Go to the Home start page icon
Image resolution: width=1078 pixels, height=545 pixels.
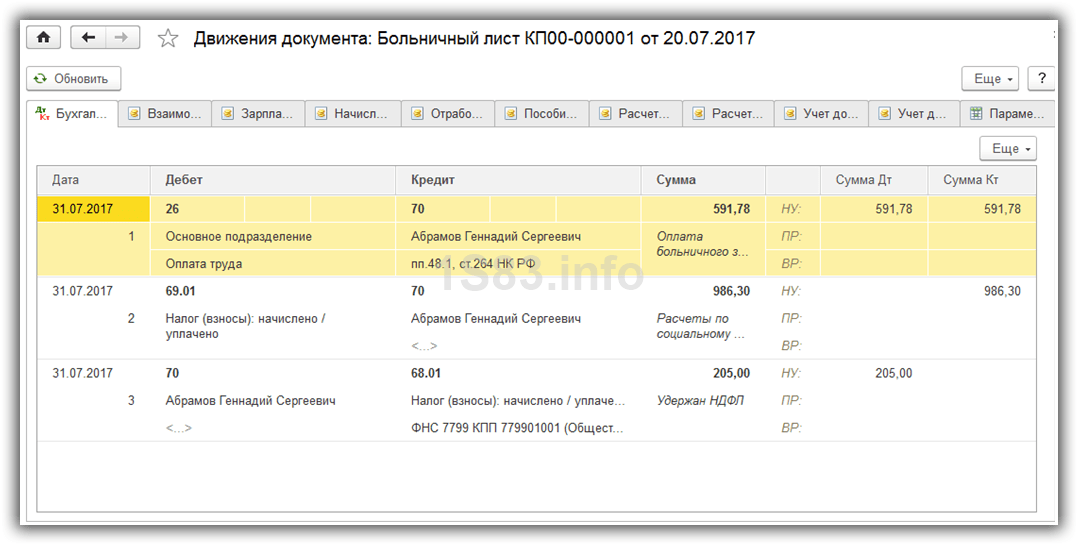[43, 38]
